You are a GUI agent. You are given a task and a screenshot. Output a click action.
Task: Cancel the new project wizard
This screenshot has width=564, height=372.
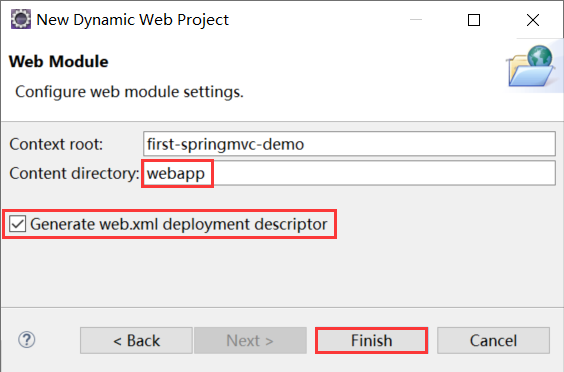coord(493,340)
